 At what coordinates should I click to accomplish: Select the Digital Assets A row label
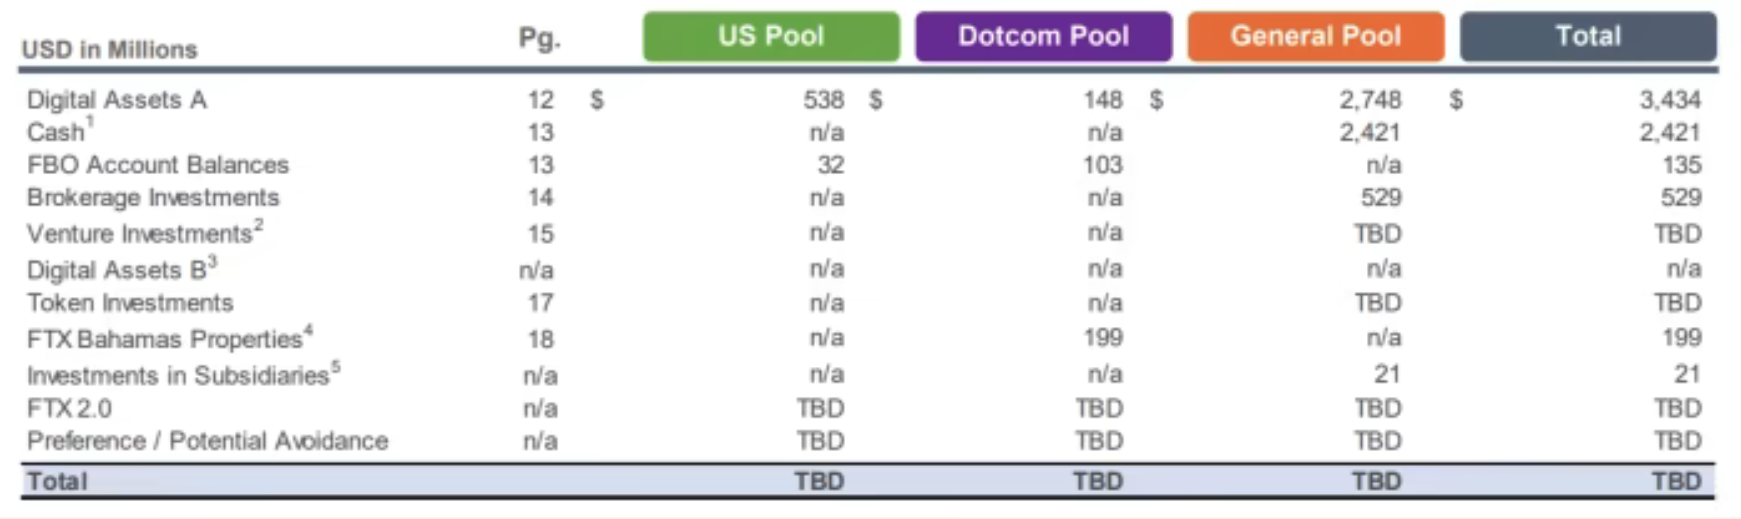[117, 100]
